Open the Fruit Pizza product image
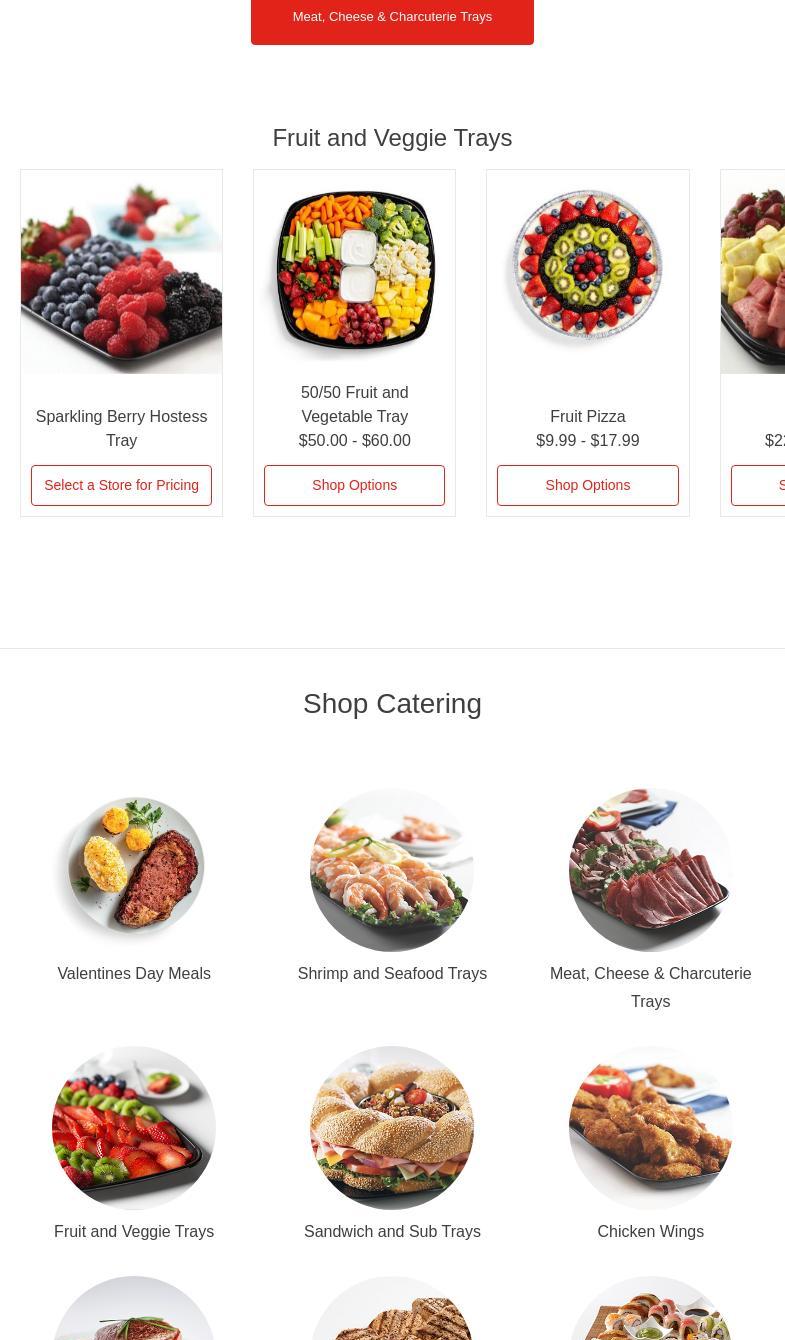The image size is (785, 1340). click(x=587, y=272)
